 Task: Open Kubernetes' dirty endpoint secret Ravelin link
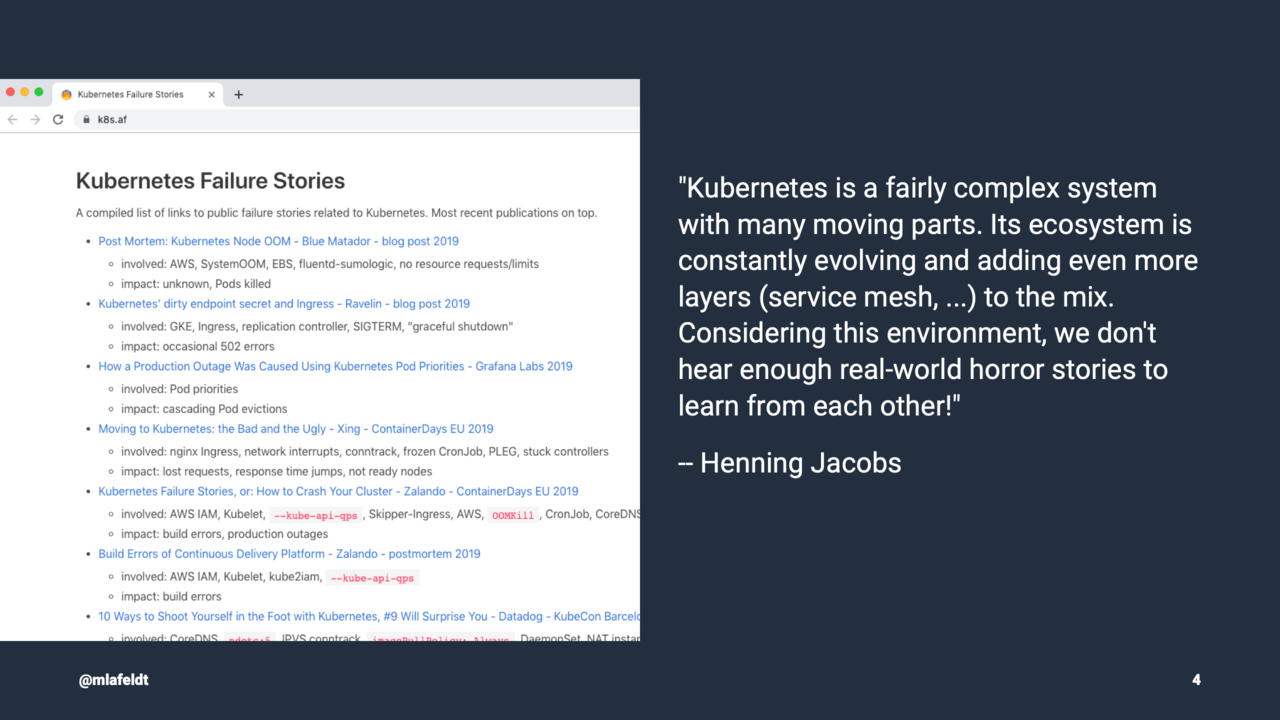[284, 304]
